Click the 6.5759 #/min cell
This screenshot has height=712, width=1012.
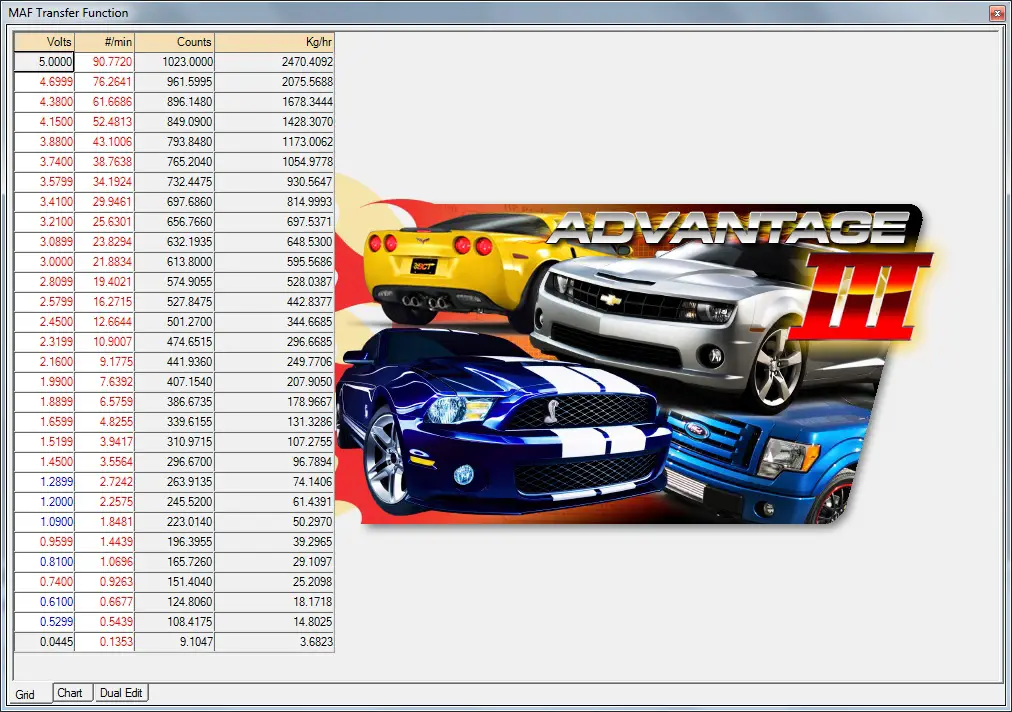pyautogui.click(x=105, y=402)
